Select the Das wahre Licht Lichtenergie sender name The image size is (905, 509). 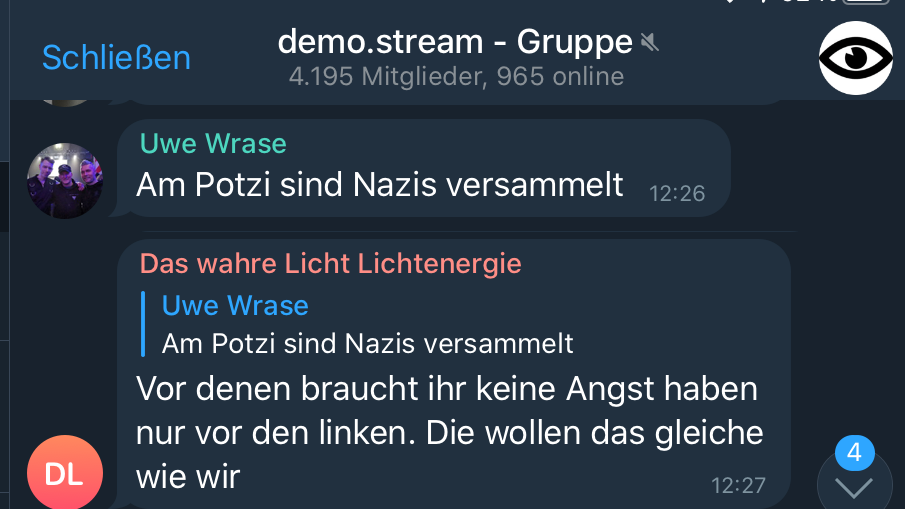pyautogui.click(x=330, y=264)
